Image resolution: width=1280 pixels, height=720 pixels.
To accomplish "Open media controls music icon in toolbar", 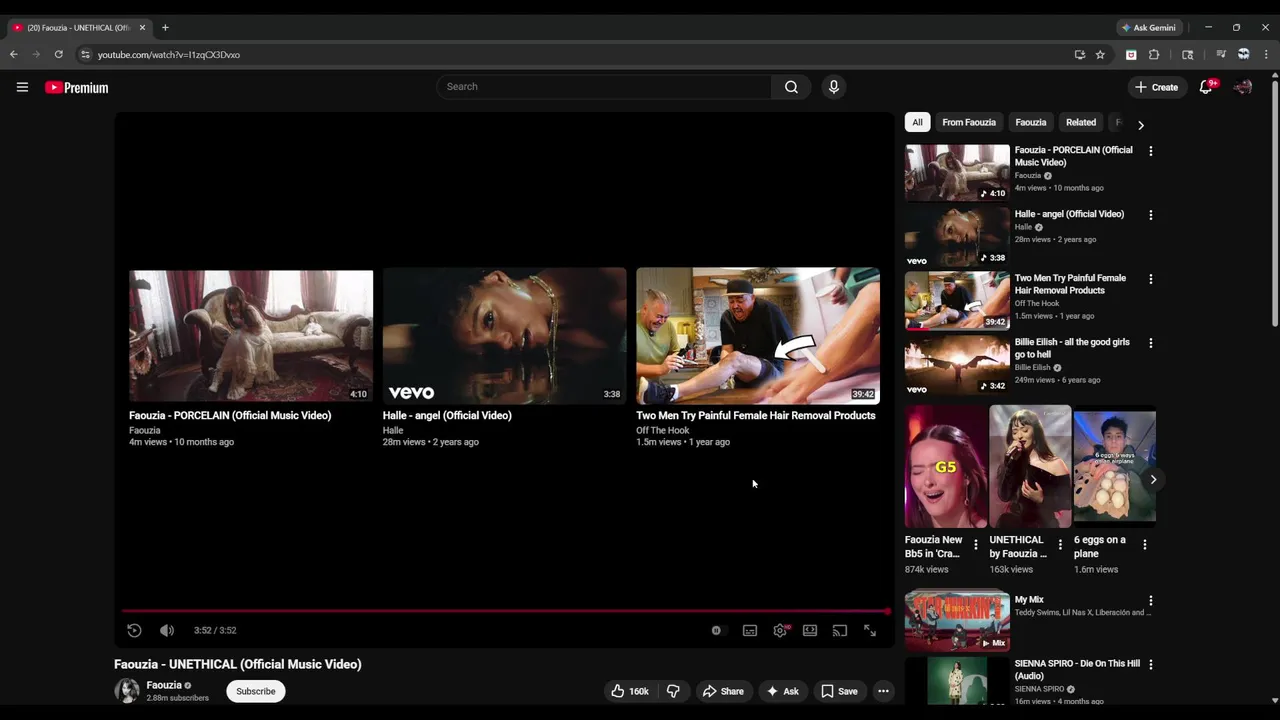I will point(1221,55).
